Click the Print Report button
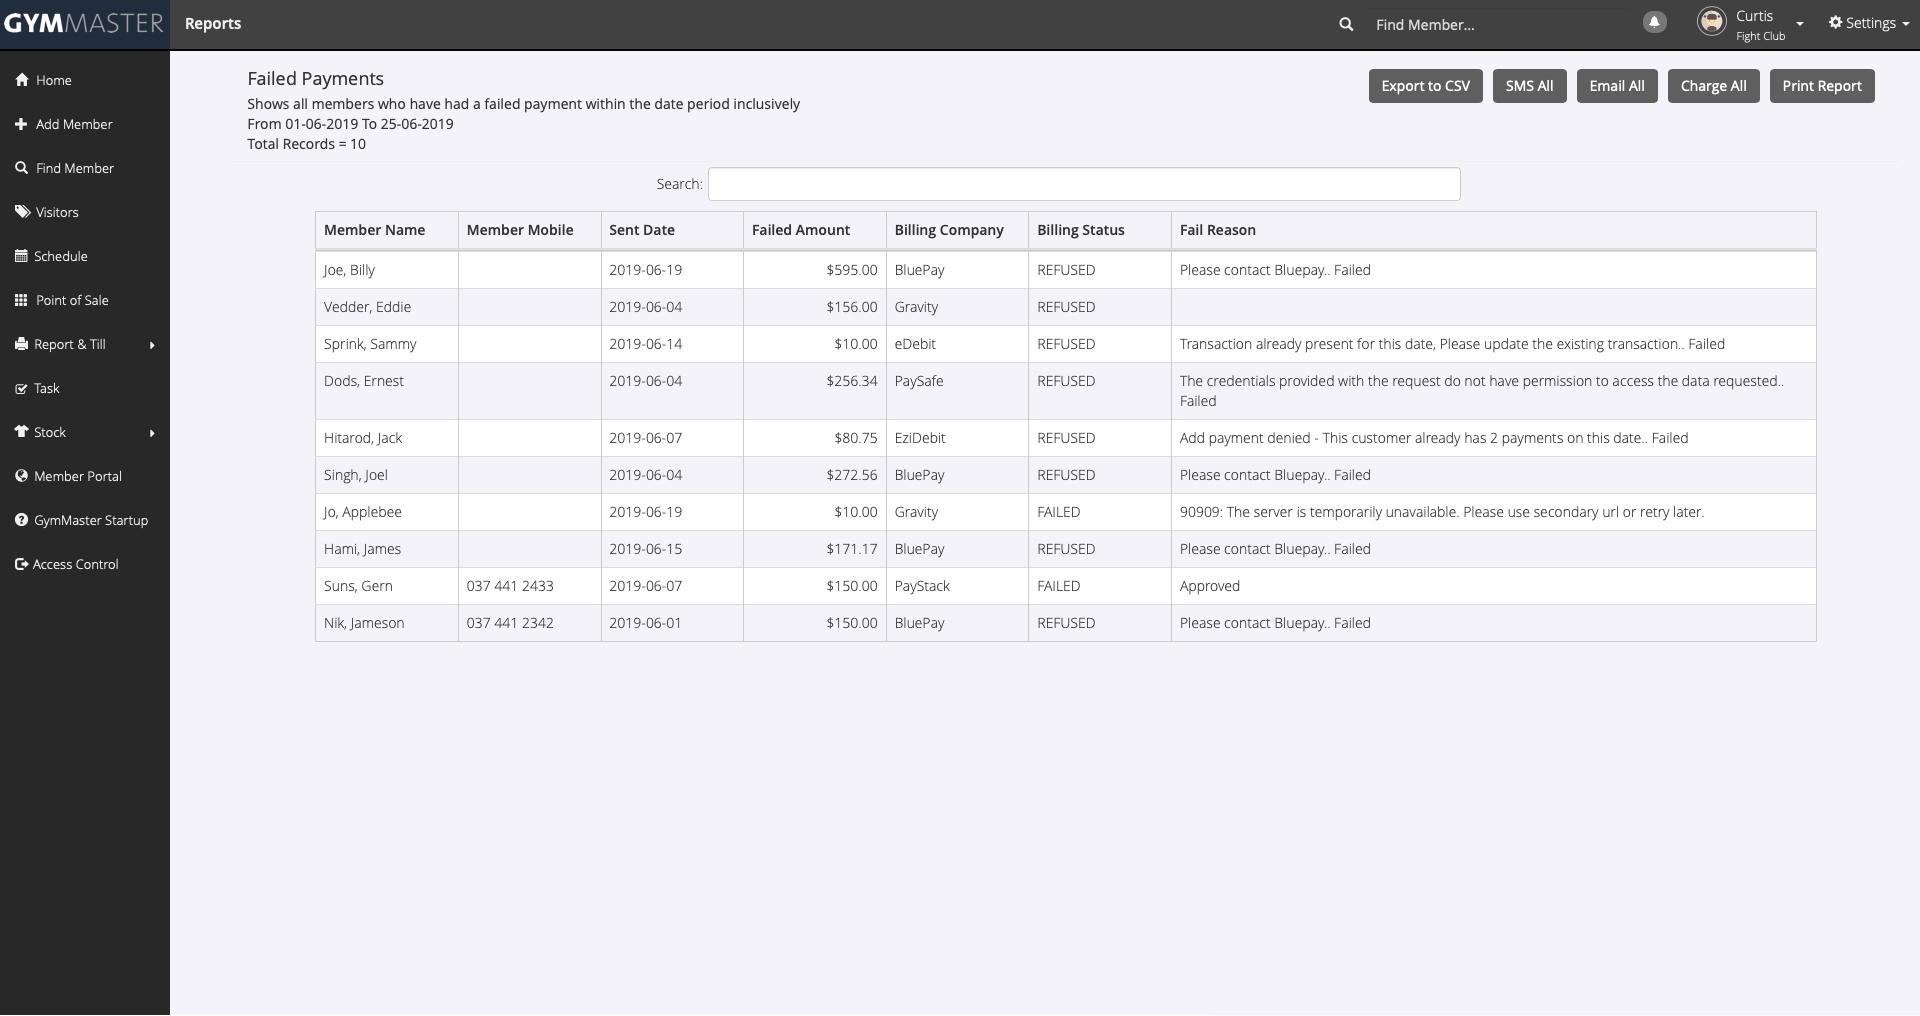The width and height of the screenshot is (1920, 1016). tap(1821, 86)
